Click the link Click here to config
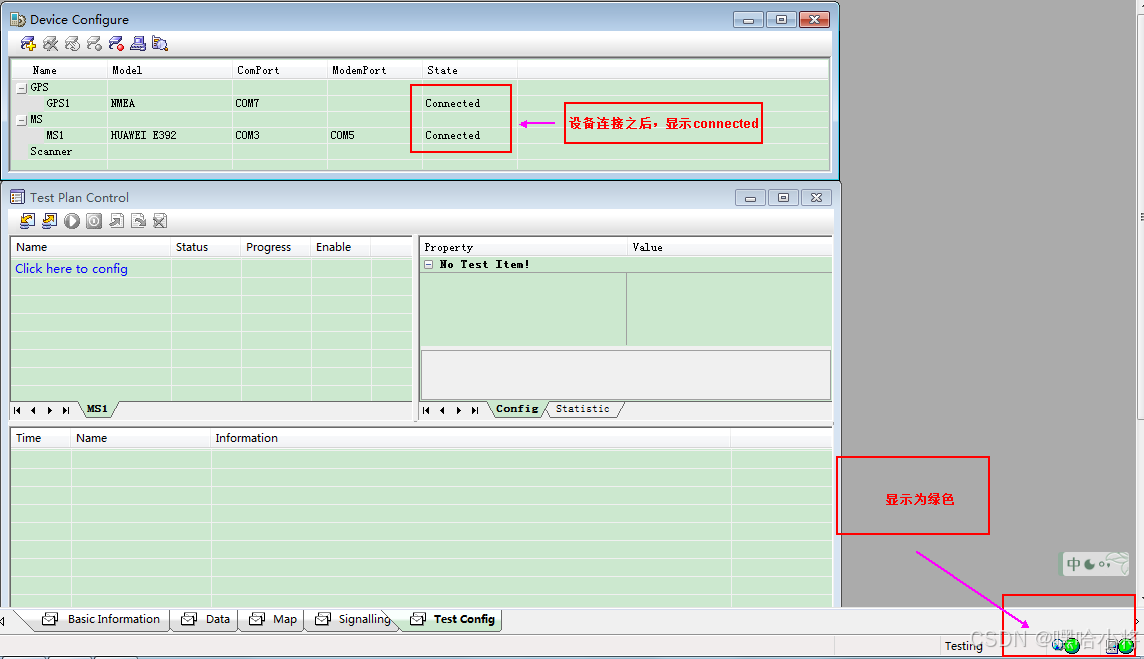 tap(70, 268)
